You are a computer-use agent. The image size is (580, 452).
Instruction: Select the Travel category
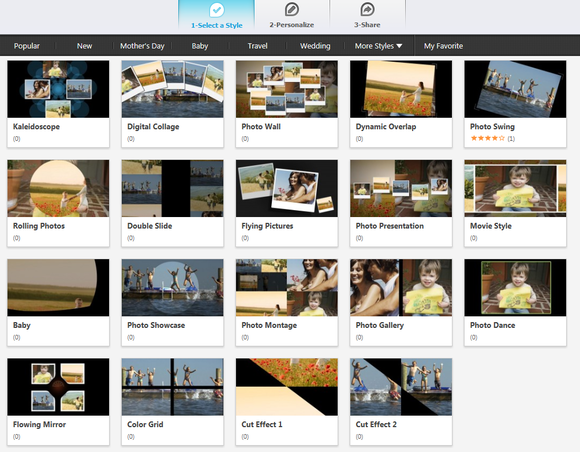pyautogui.click(x=257, y=46)
